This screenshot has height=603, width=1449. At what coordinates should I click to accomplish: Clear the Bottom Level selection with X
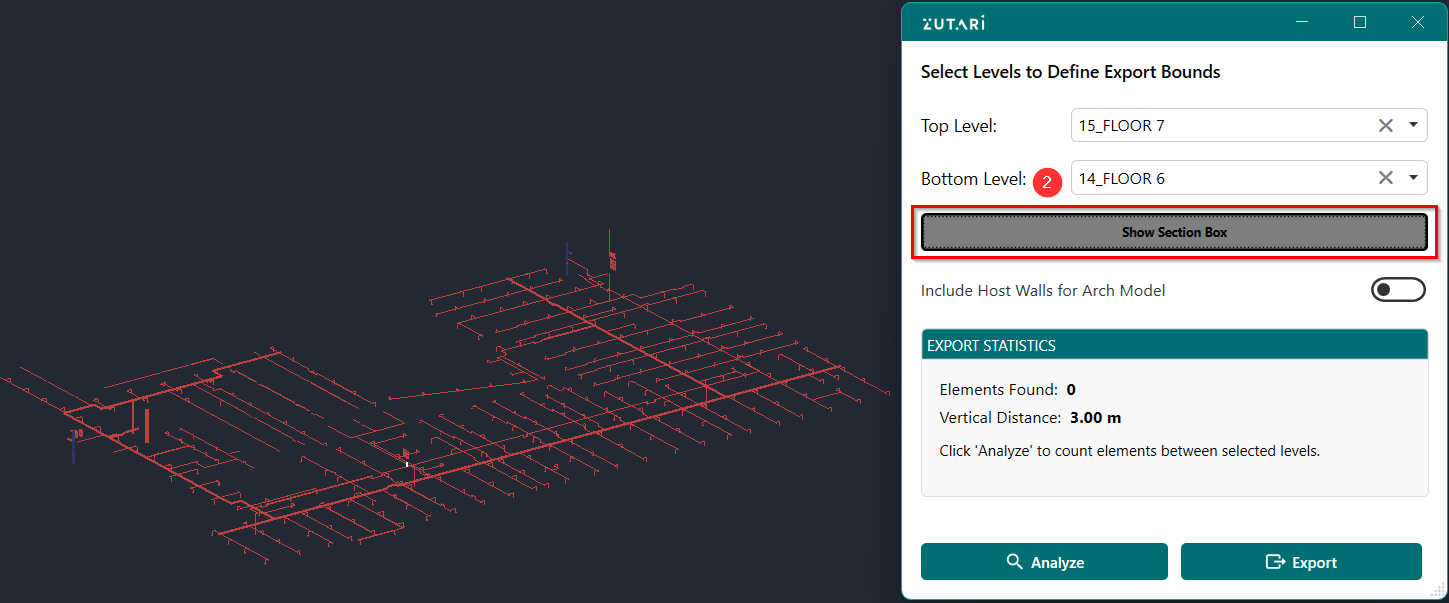[x=1385, y=178]
